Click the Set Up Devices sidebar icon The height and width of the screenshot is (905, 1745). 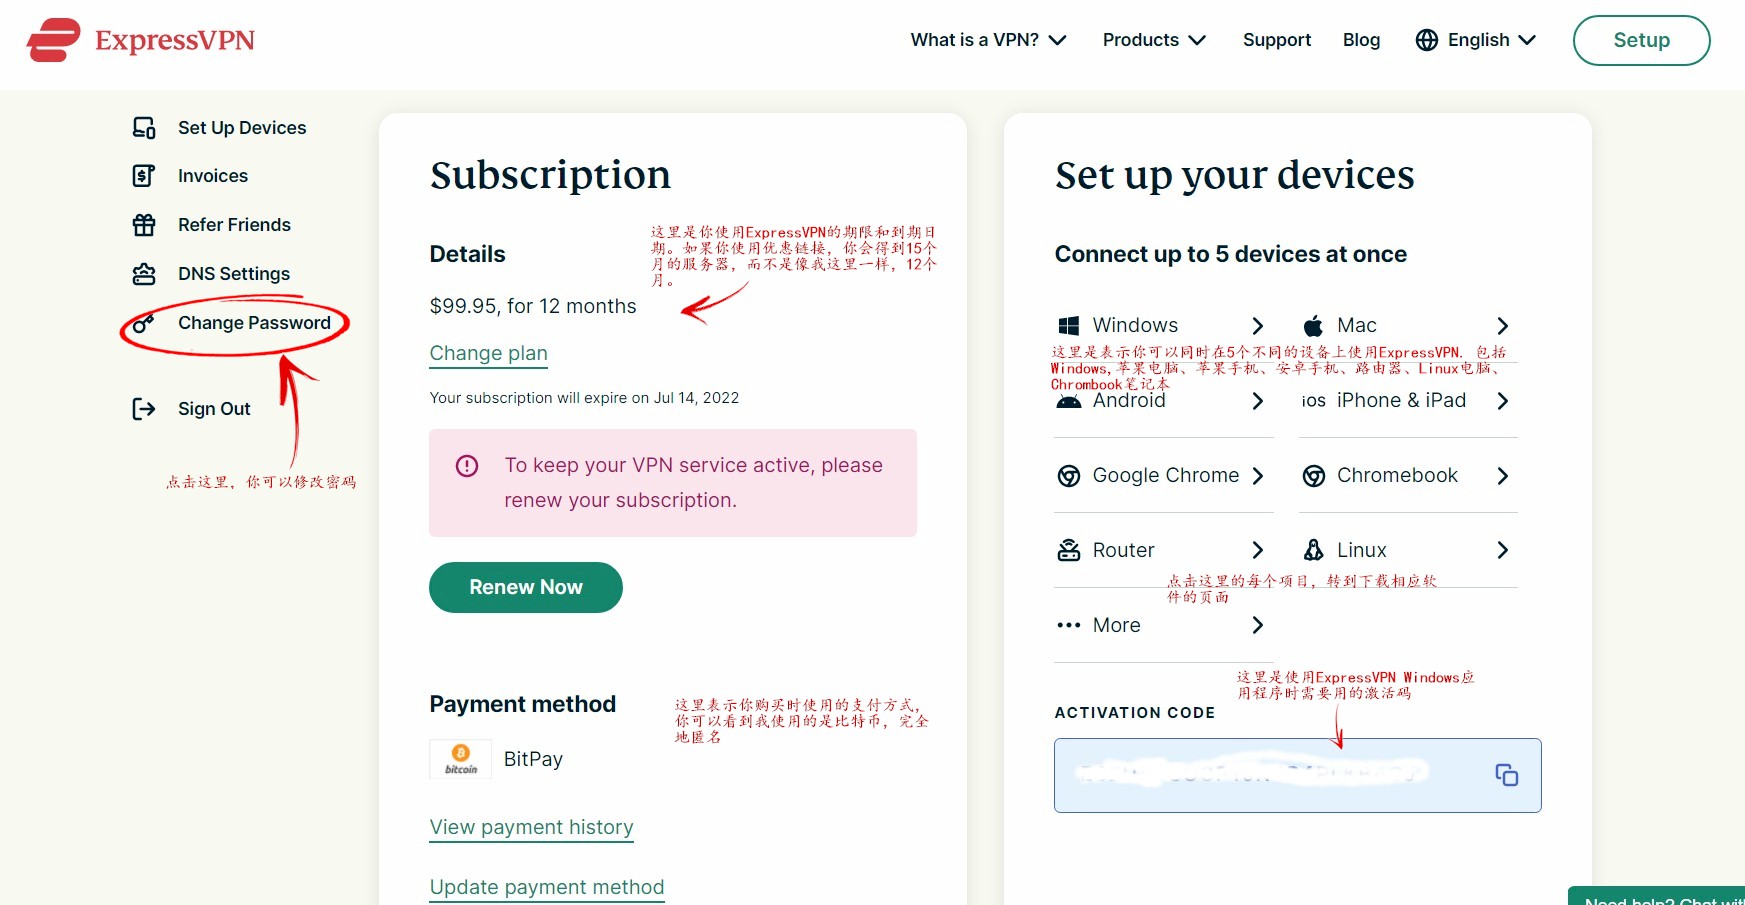click(144, 128)
